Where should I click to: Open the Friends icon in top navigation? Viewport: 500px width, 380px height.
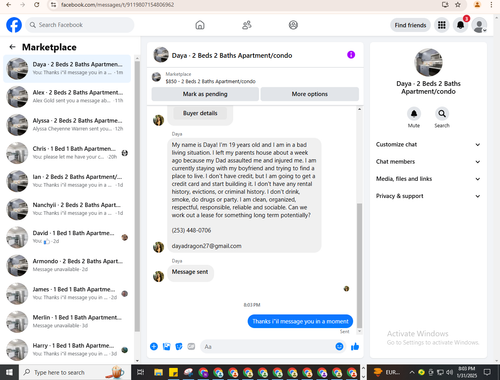pyautogui.click(x=247, y=25)
